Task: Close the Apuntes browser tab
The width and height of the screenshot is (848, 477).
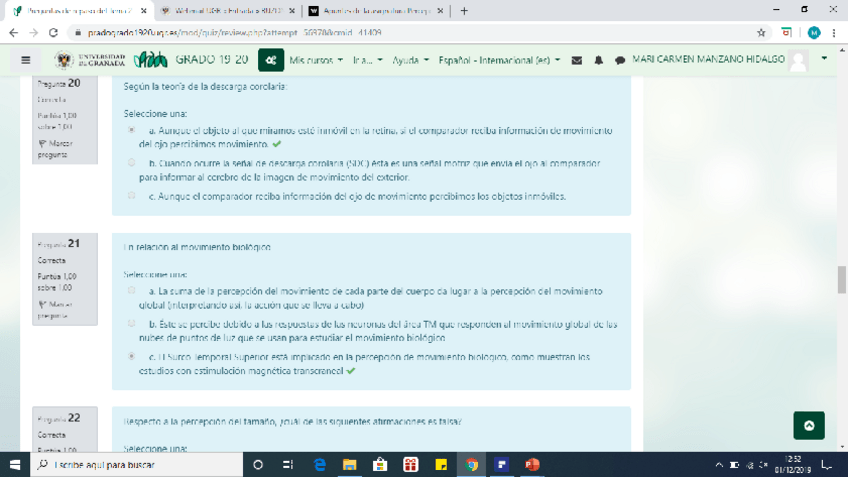Action: 440,11
